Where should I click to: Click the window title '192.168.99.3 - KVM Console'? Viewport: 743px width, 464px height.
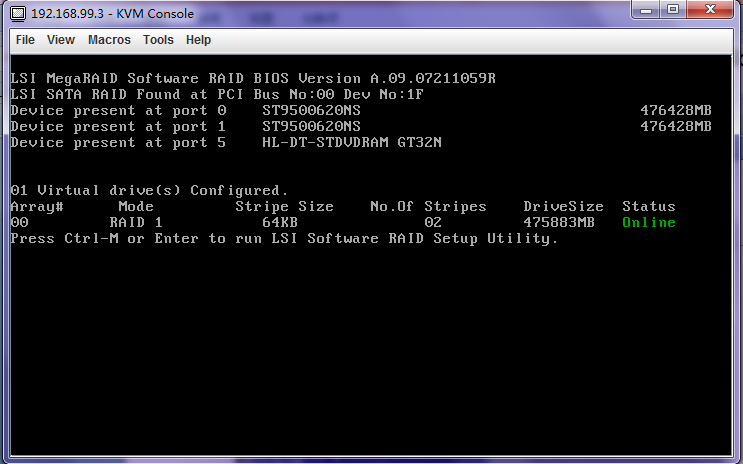pos(112,14)
